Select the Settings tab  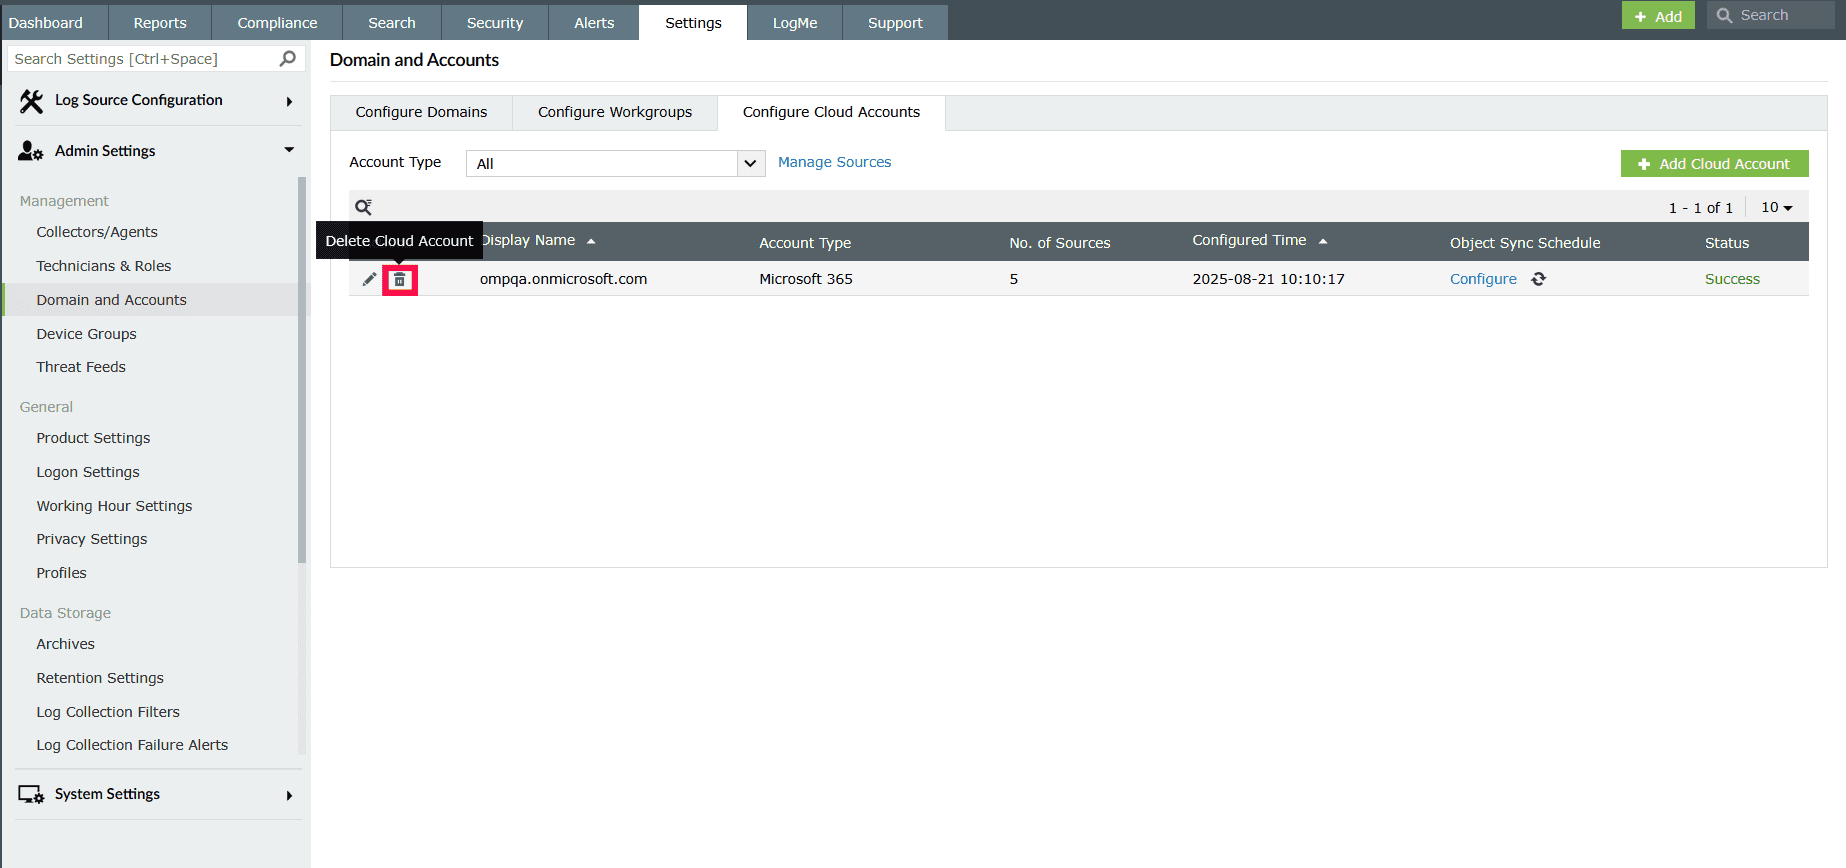click(x=693, y=22)
